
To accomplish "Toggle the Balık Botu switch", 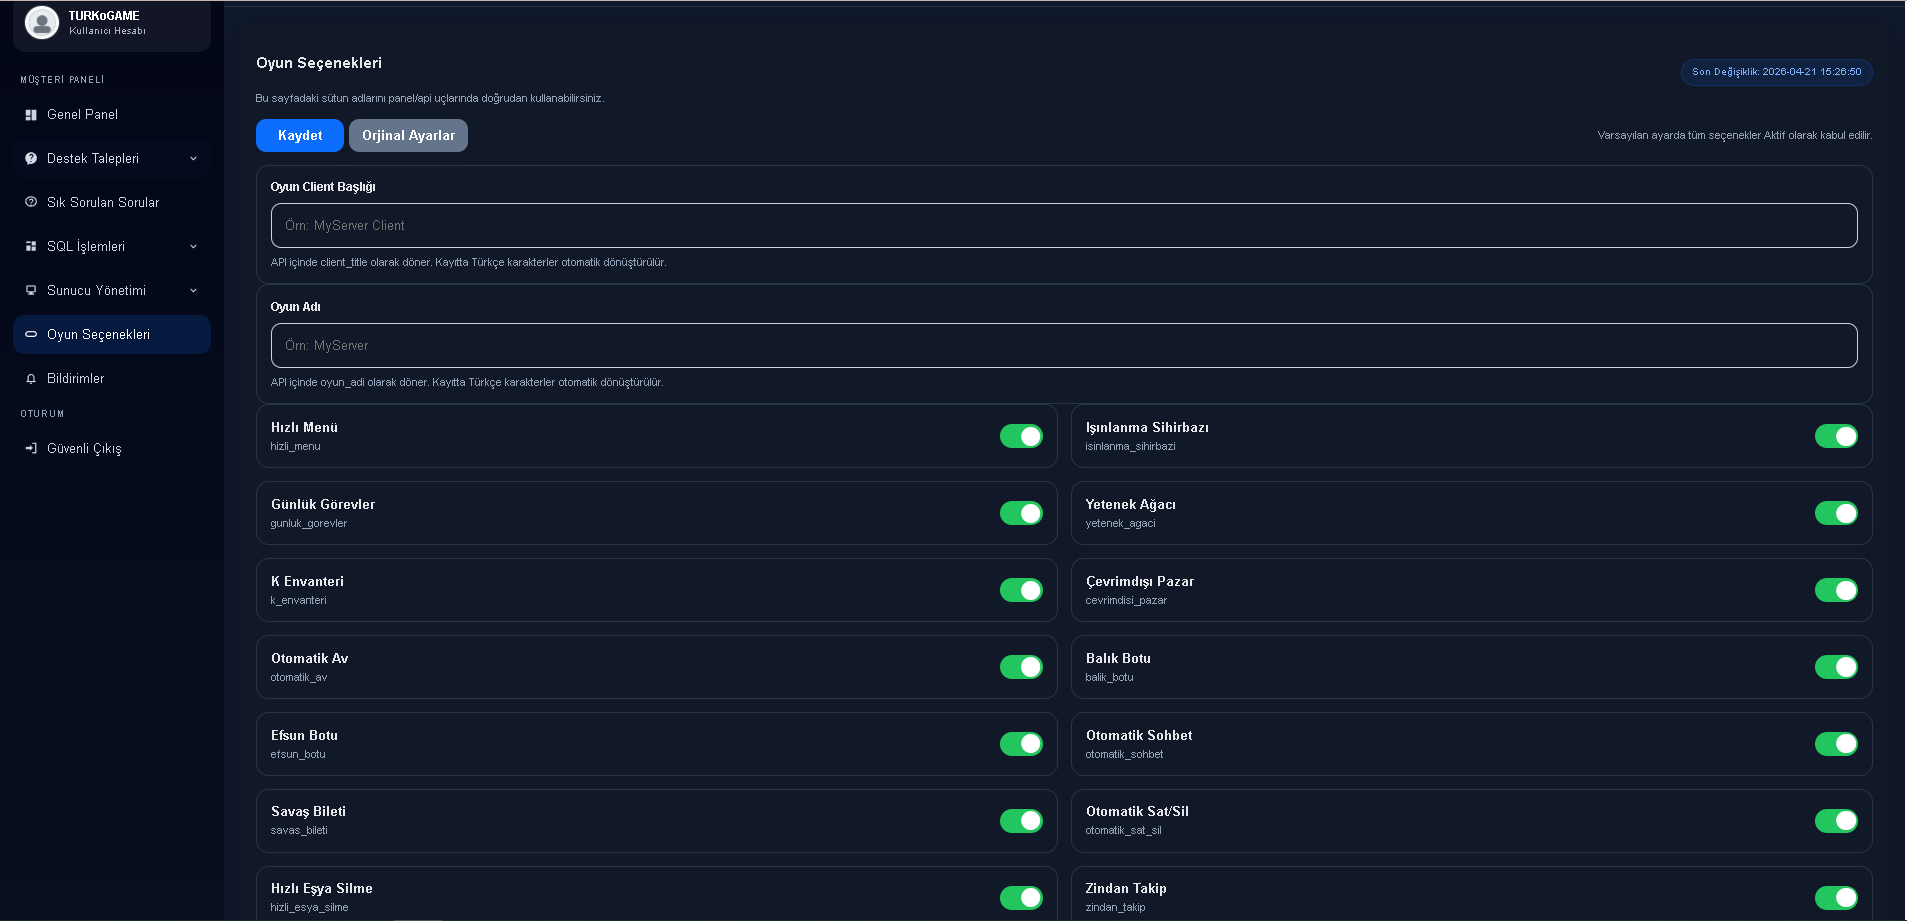I will 1836,667.
